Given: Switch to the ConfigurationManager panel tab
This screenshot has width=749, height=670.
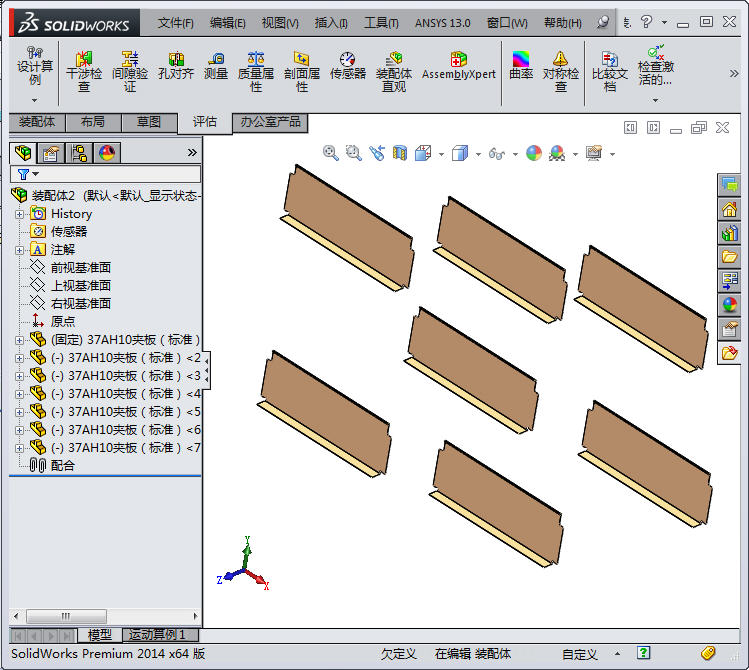Looking at the screenshot, I should pyautogui.click(x=78, y=152).
